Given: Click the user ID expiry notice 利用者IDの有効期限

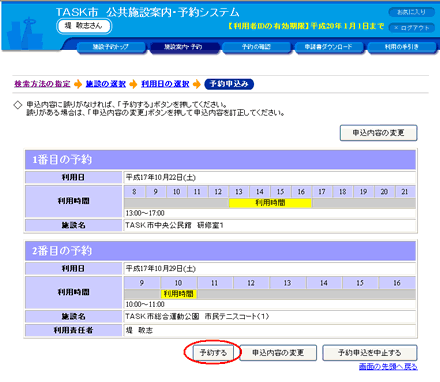Looking at the screenshot, I should click(306, 26).
